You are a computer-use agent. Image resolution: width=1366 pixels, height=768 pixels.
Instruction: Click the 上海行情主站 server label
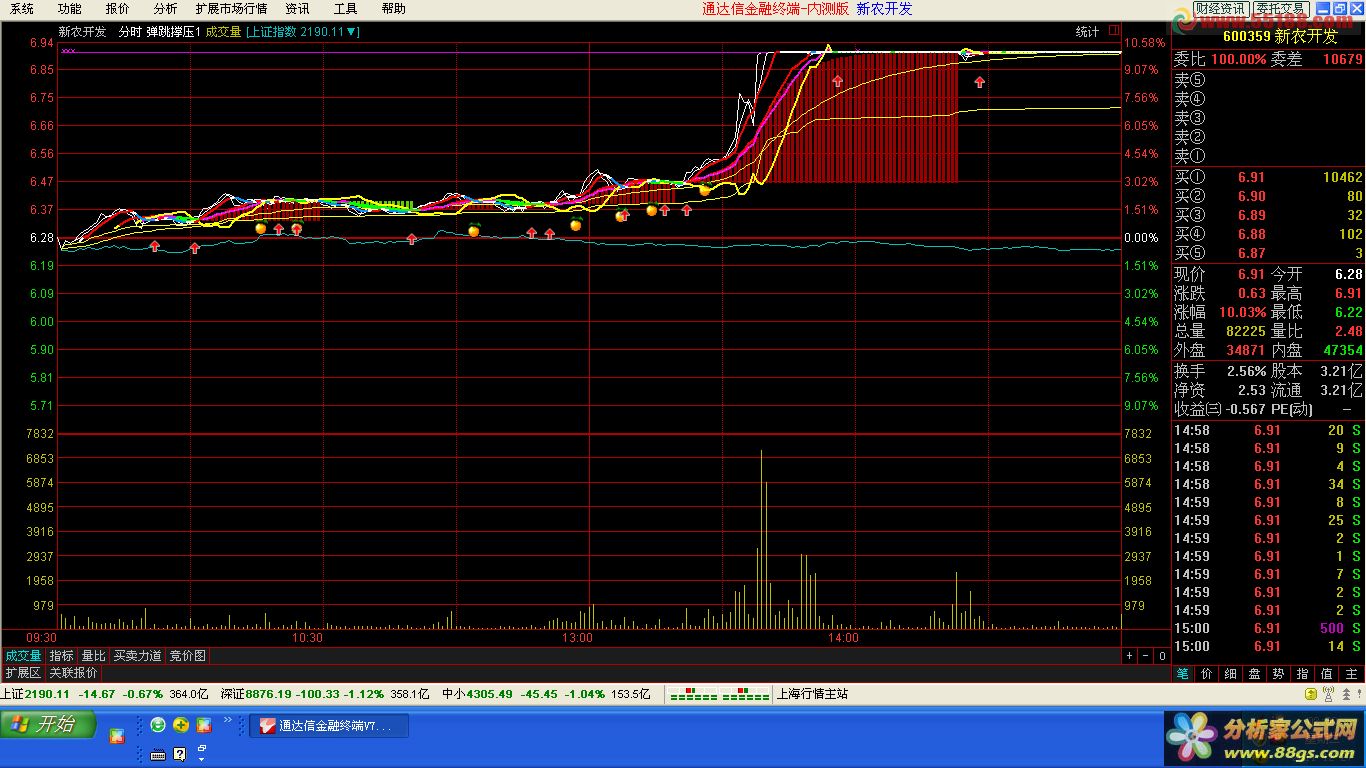[x=812, y=694]
